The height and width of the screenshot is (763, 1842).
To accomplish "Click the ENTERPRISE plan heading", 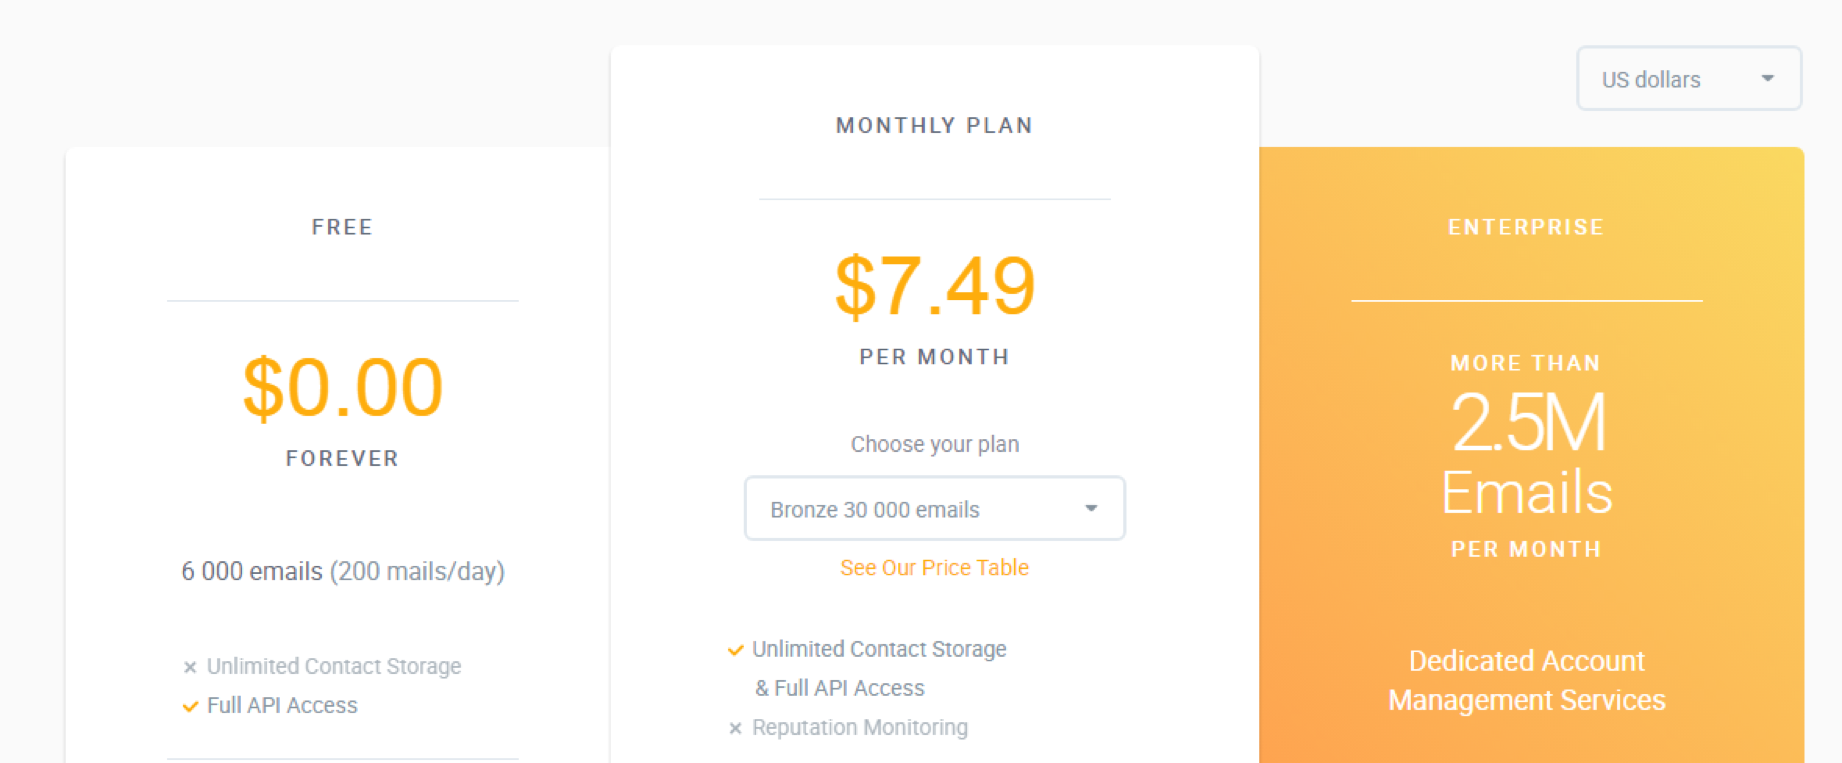I will pyautogui.click(x=1526, y=227).
